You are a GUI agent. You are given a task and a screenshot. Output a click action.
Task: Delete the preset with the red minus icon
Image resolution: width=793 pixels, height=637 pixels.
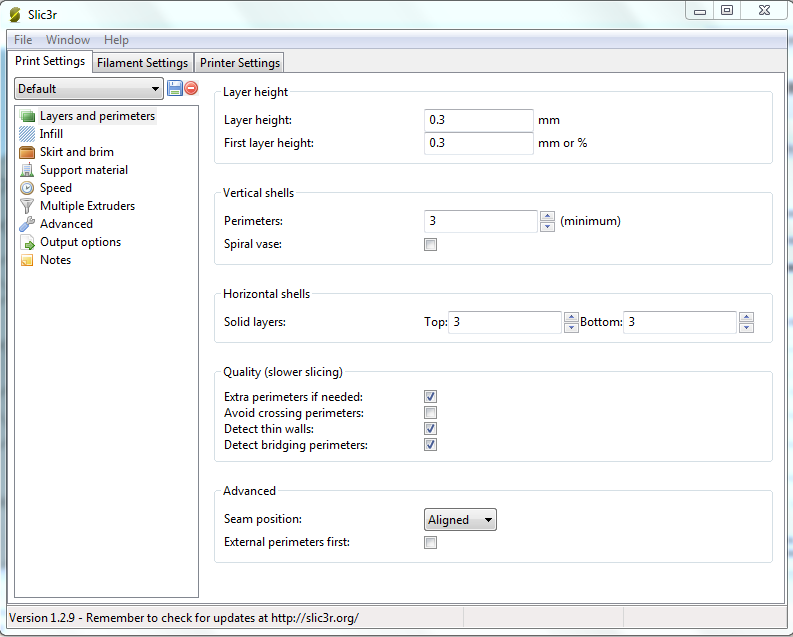(x=191, y=88)
